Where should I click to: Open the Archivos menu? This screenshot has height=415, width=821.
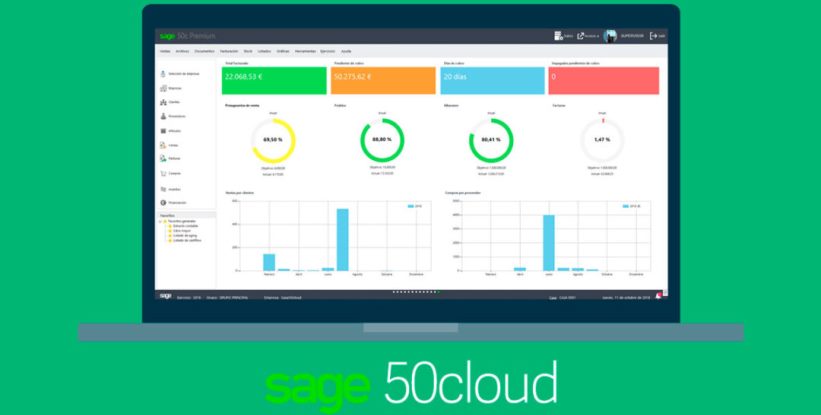182,51
